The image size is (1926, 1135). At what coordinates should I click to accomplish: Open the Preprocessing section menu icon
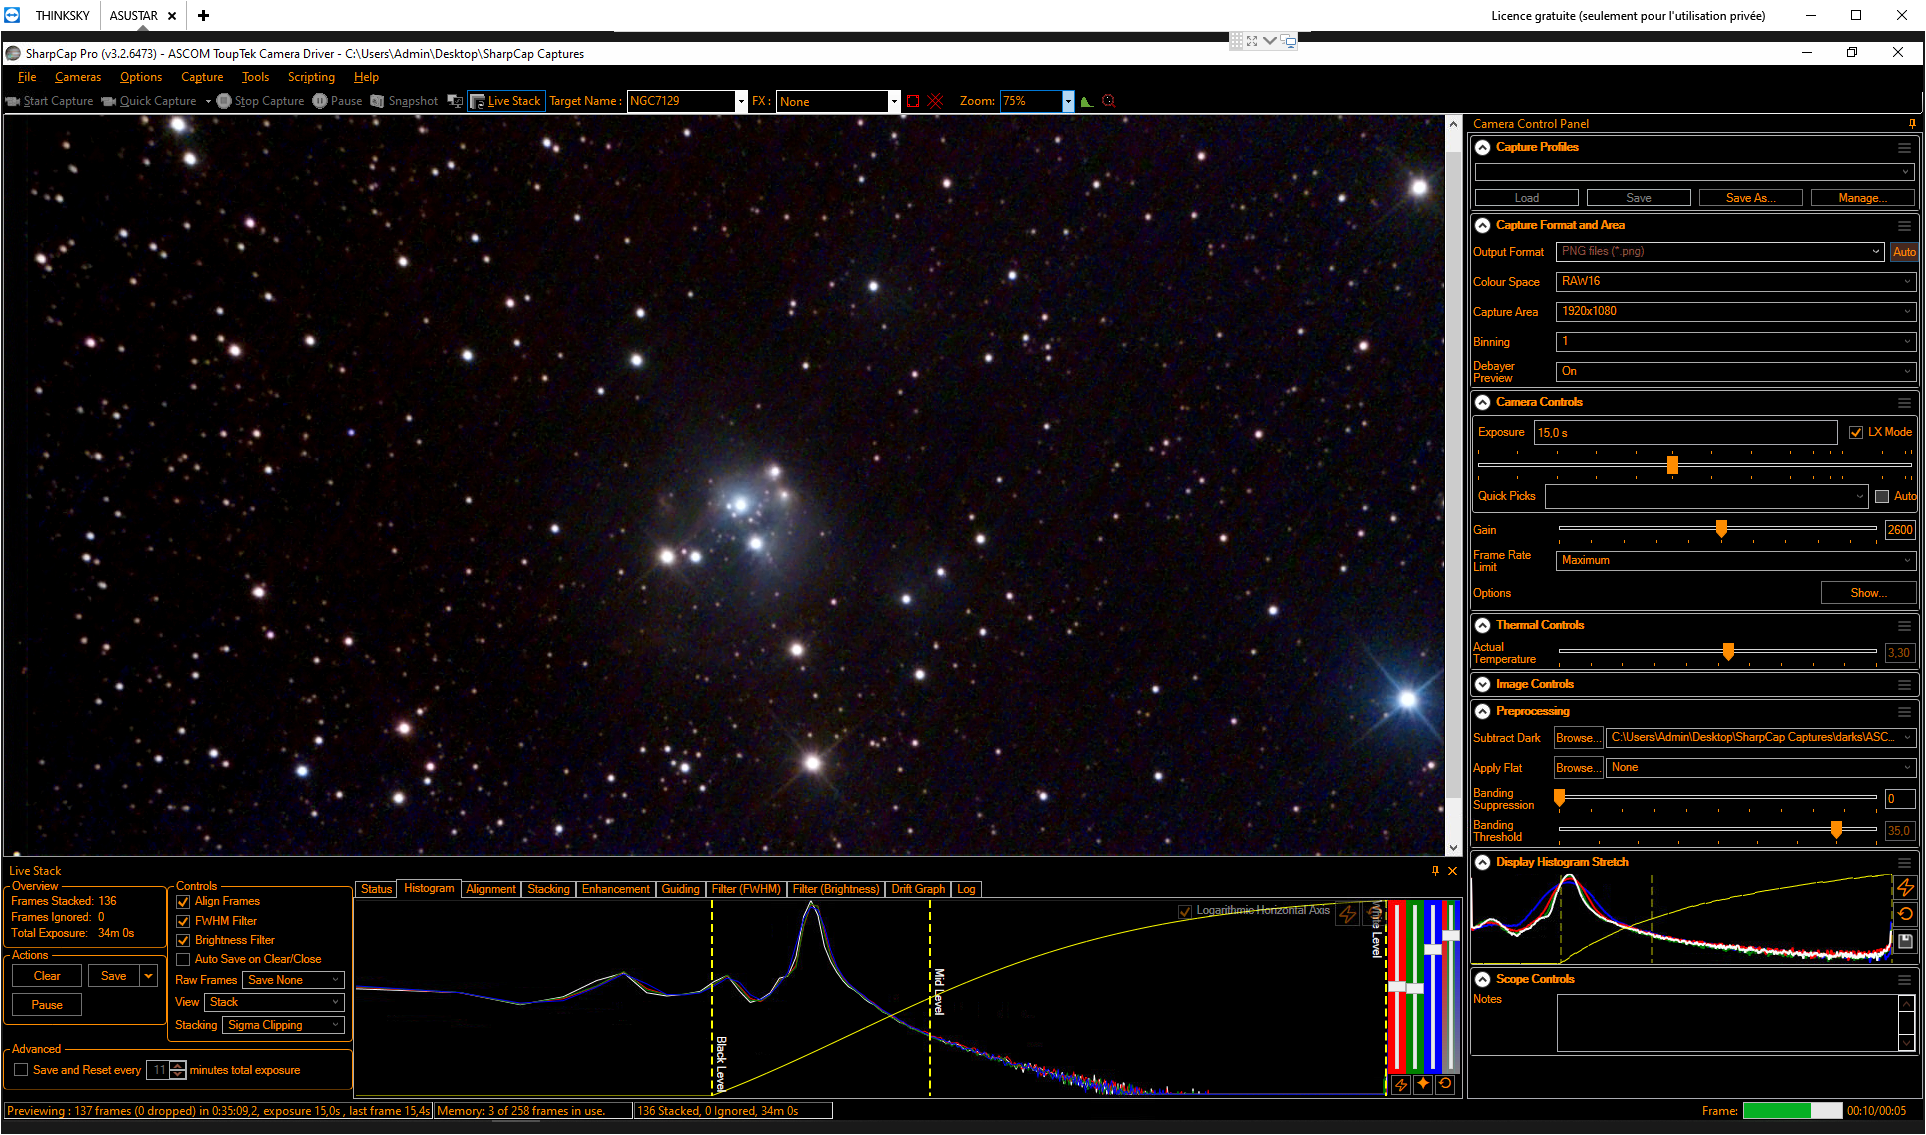[1904, 712]
